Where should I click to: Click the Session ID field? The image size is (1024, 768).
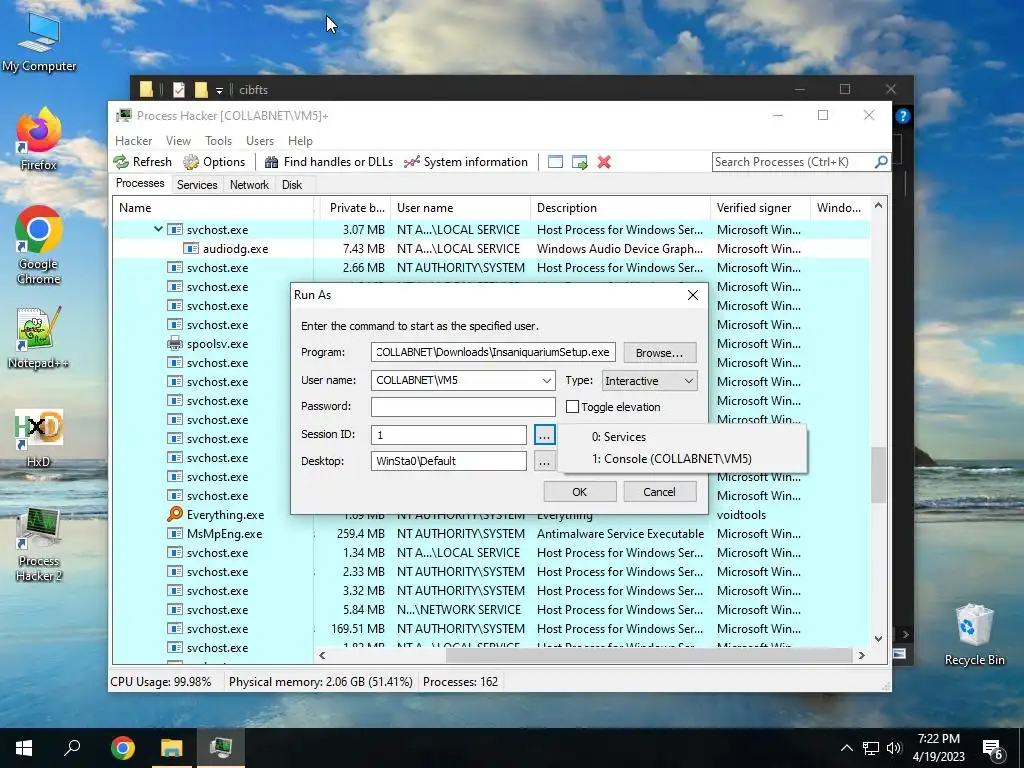tap(449, 434)
